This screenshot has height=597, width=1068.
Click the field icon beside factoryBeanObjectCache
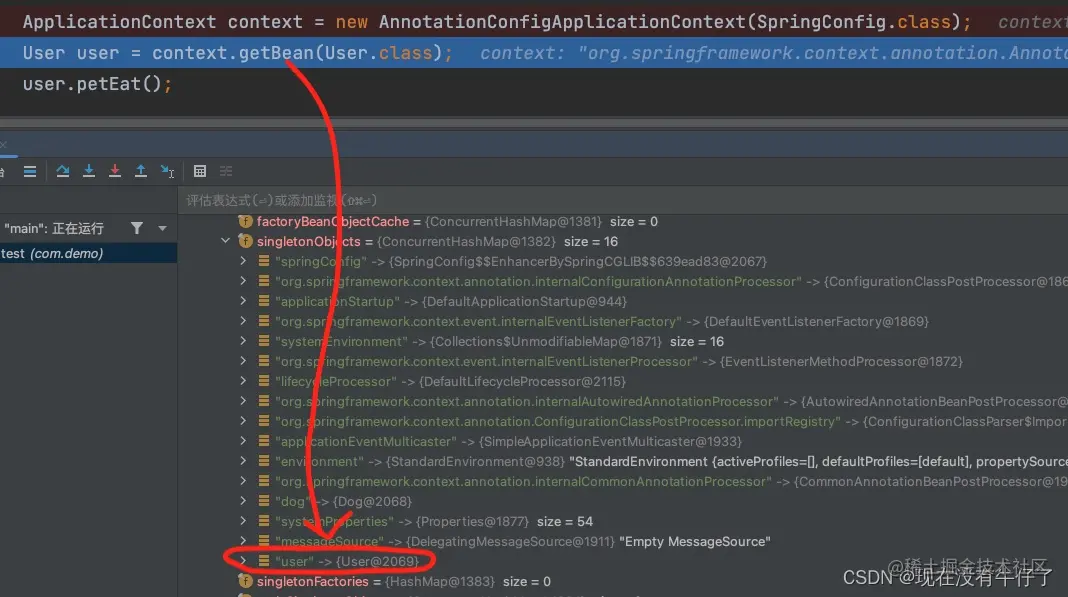click(x=245, y=221)
